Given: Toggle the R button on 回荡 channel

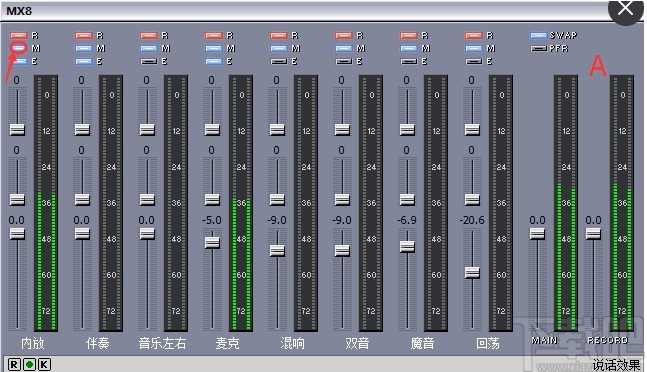Looking at the screenshot, I should click(474, 35).
